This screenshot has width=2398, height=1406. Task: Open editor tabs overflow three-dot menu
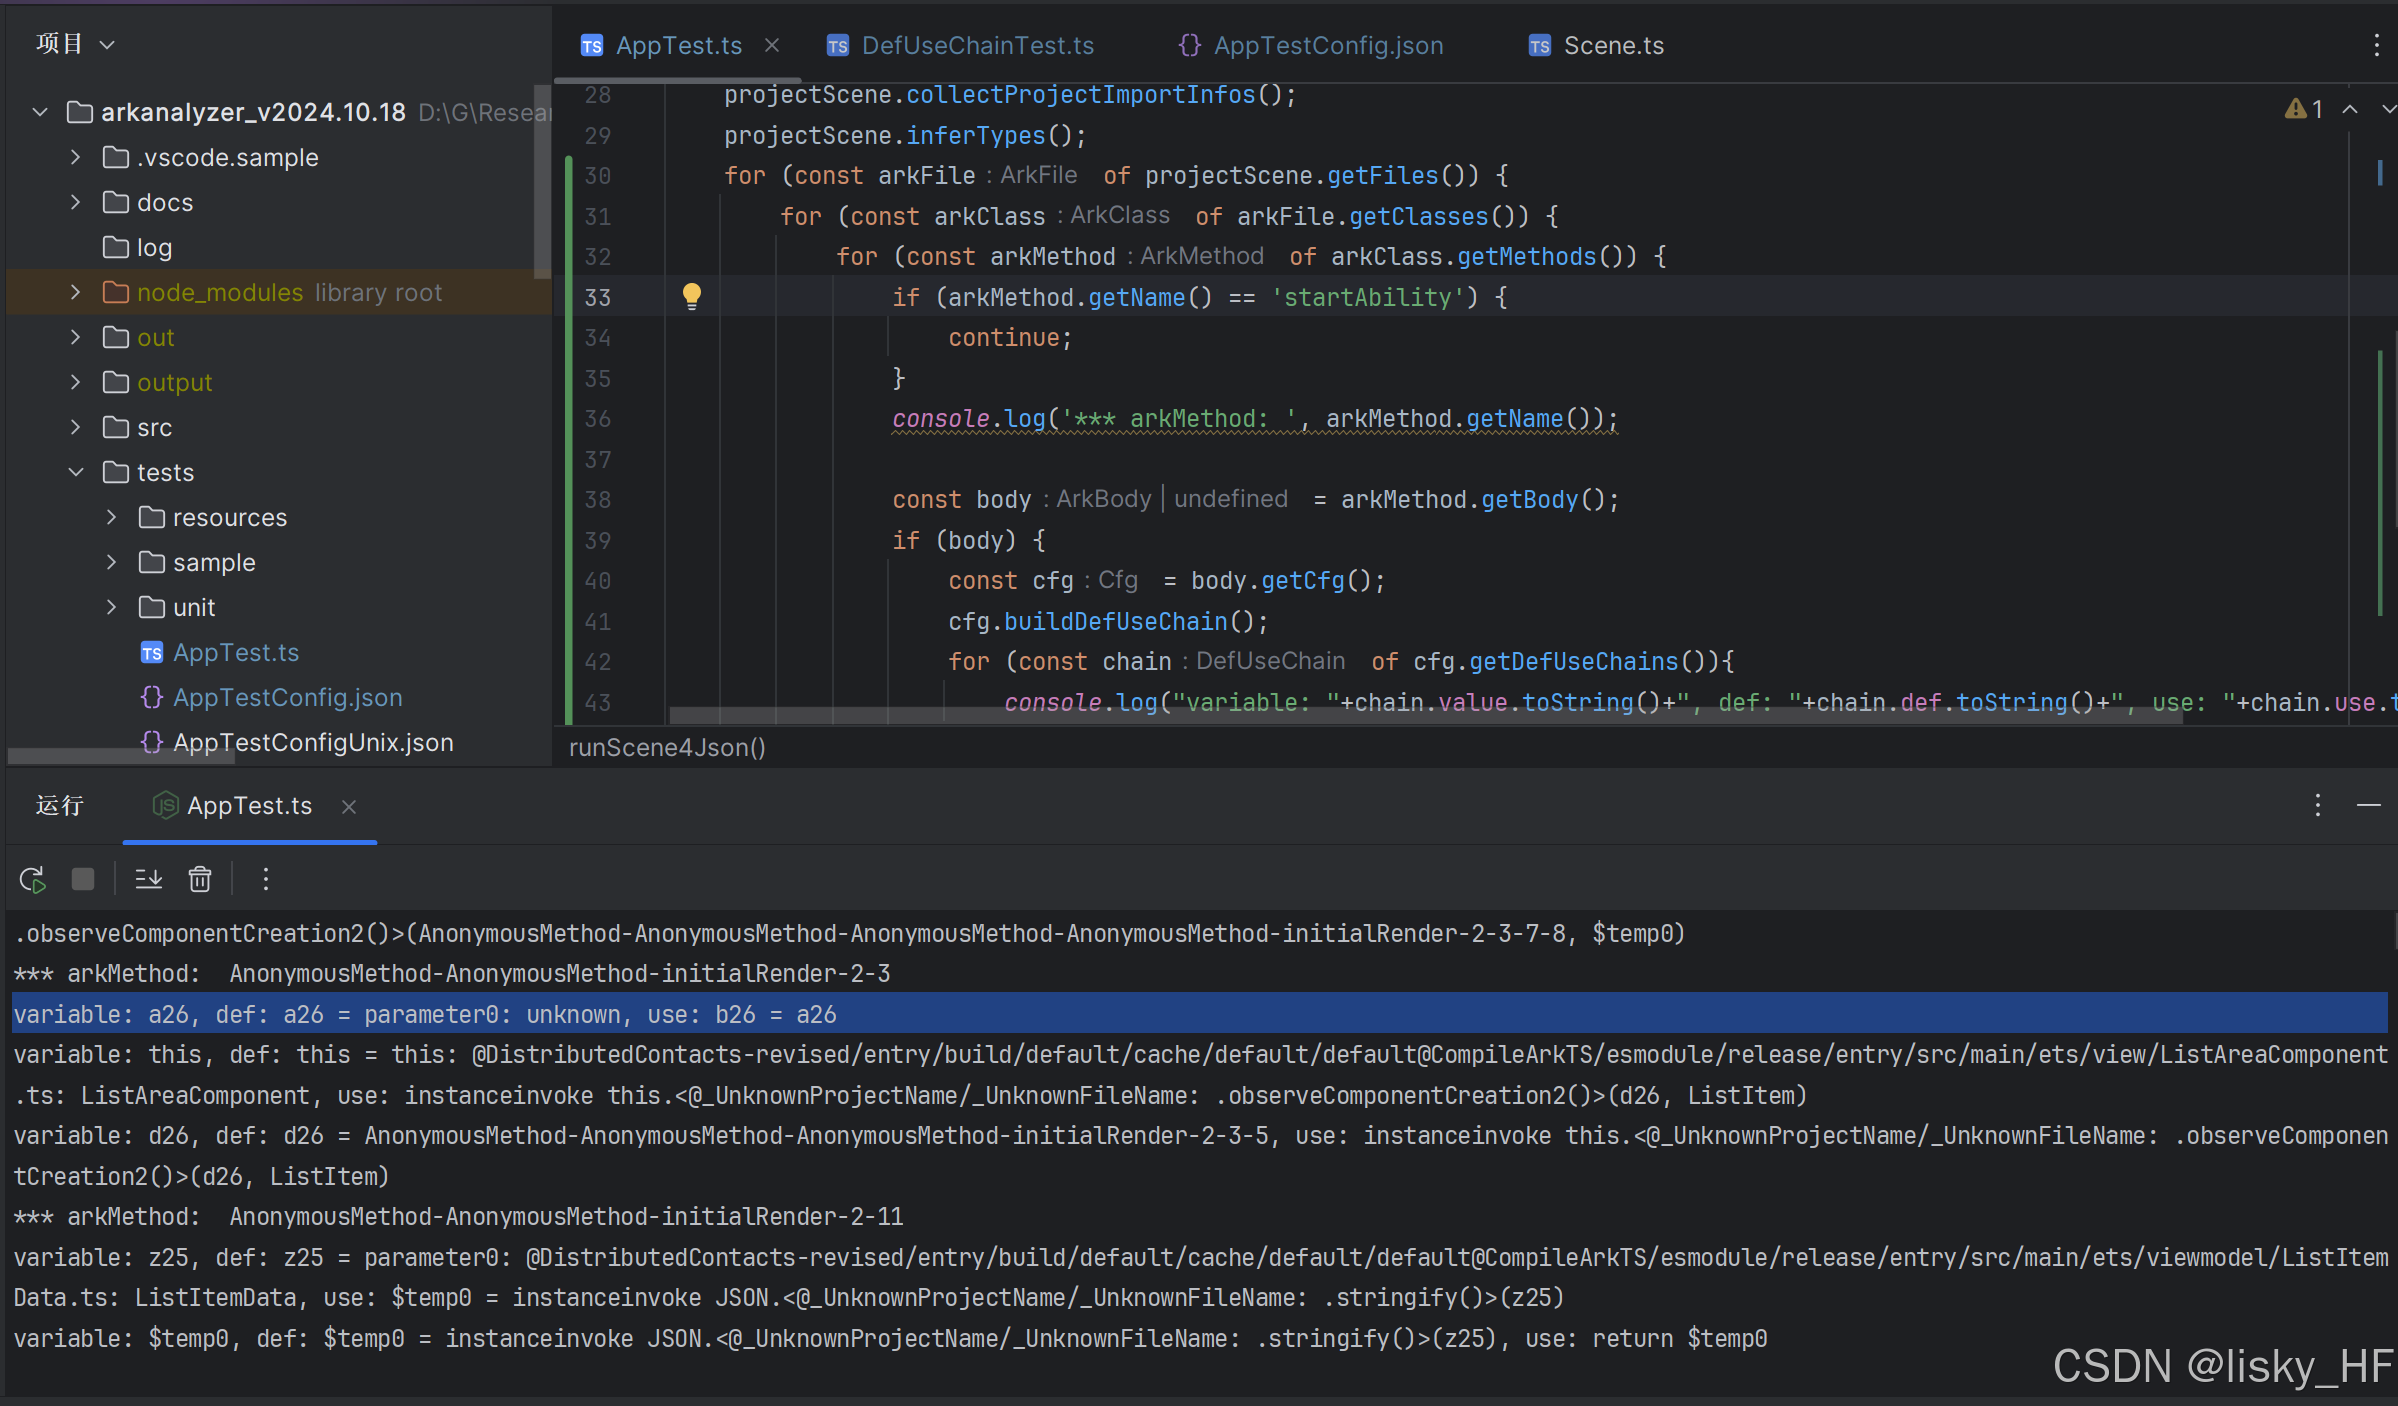[x=2376, y=45]
